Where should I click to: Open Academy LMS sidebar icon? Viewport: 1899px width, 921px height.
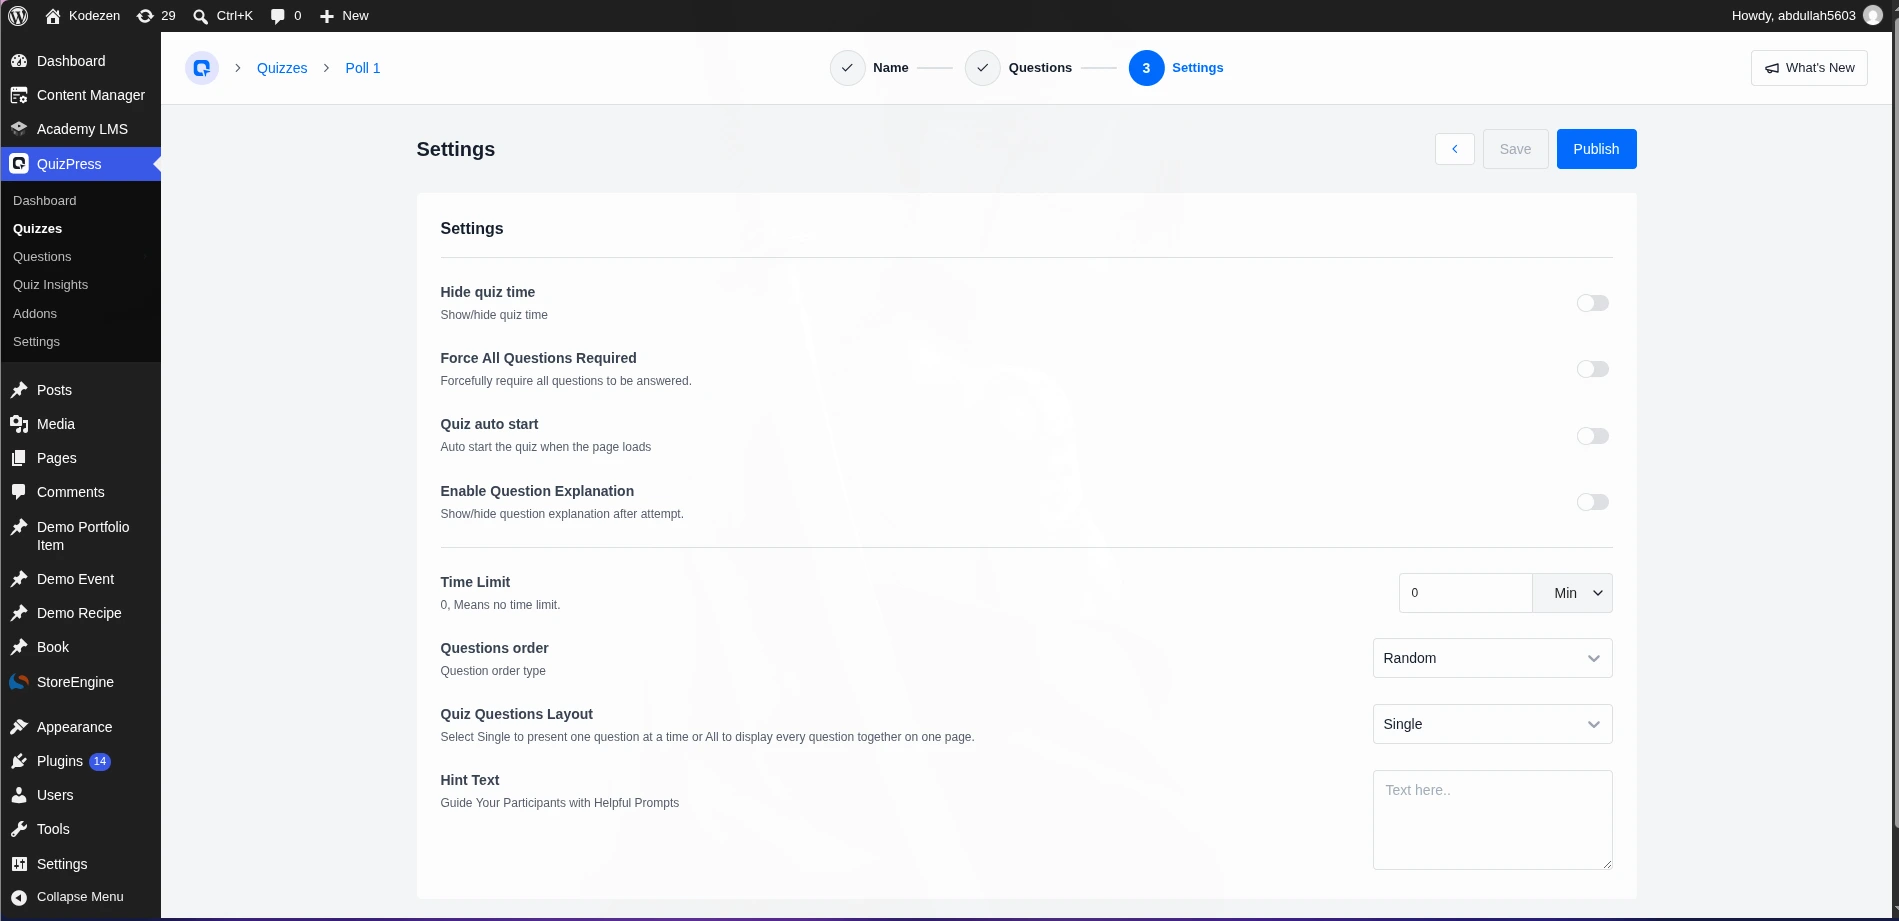tap(19, 129)
